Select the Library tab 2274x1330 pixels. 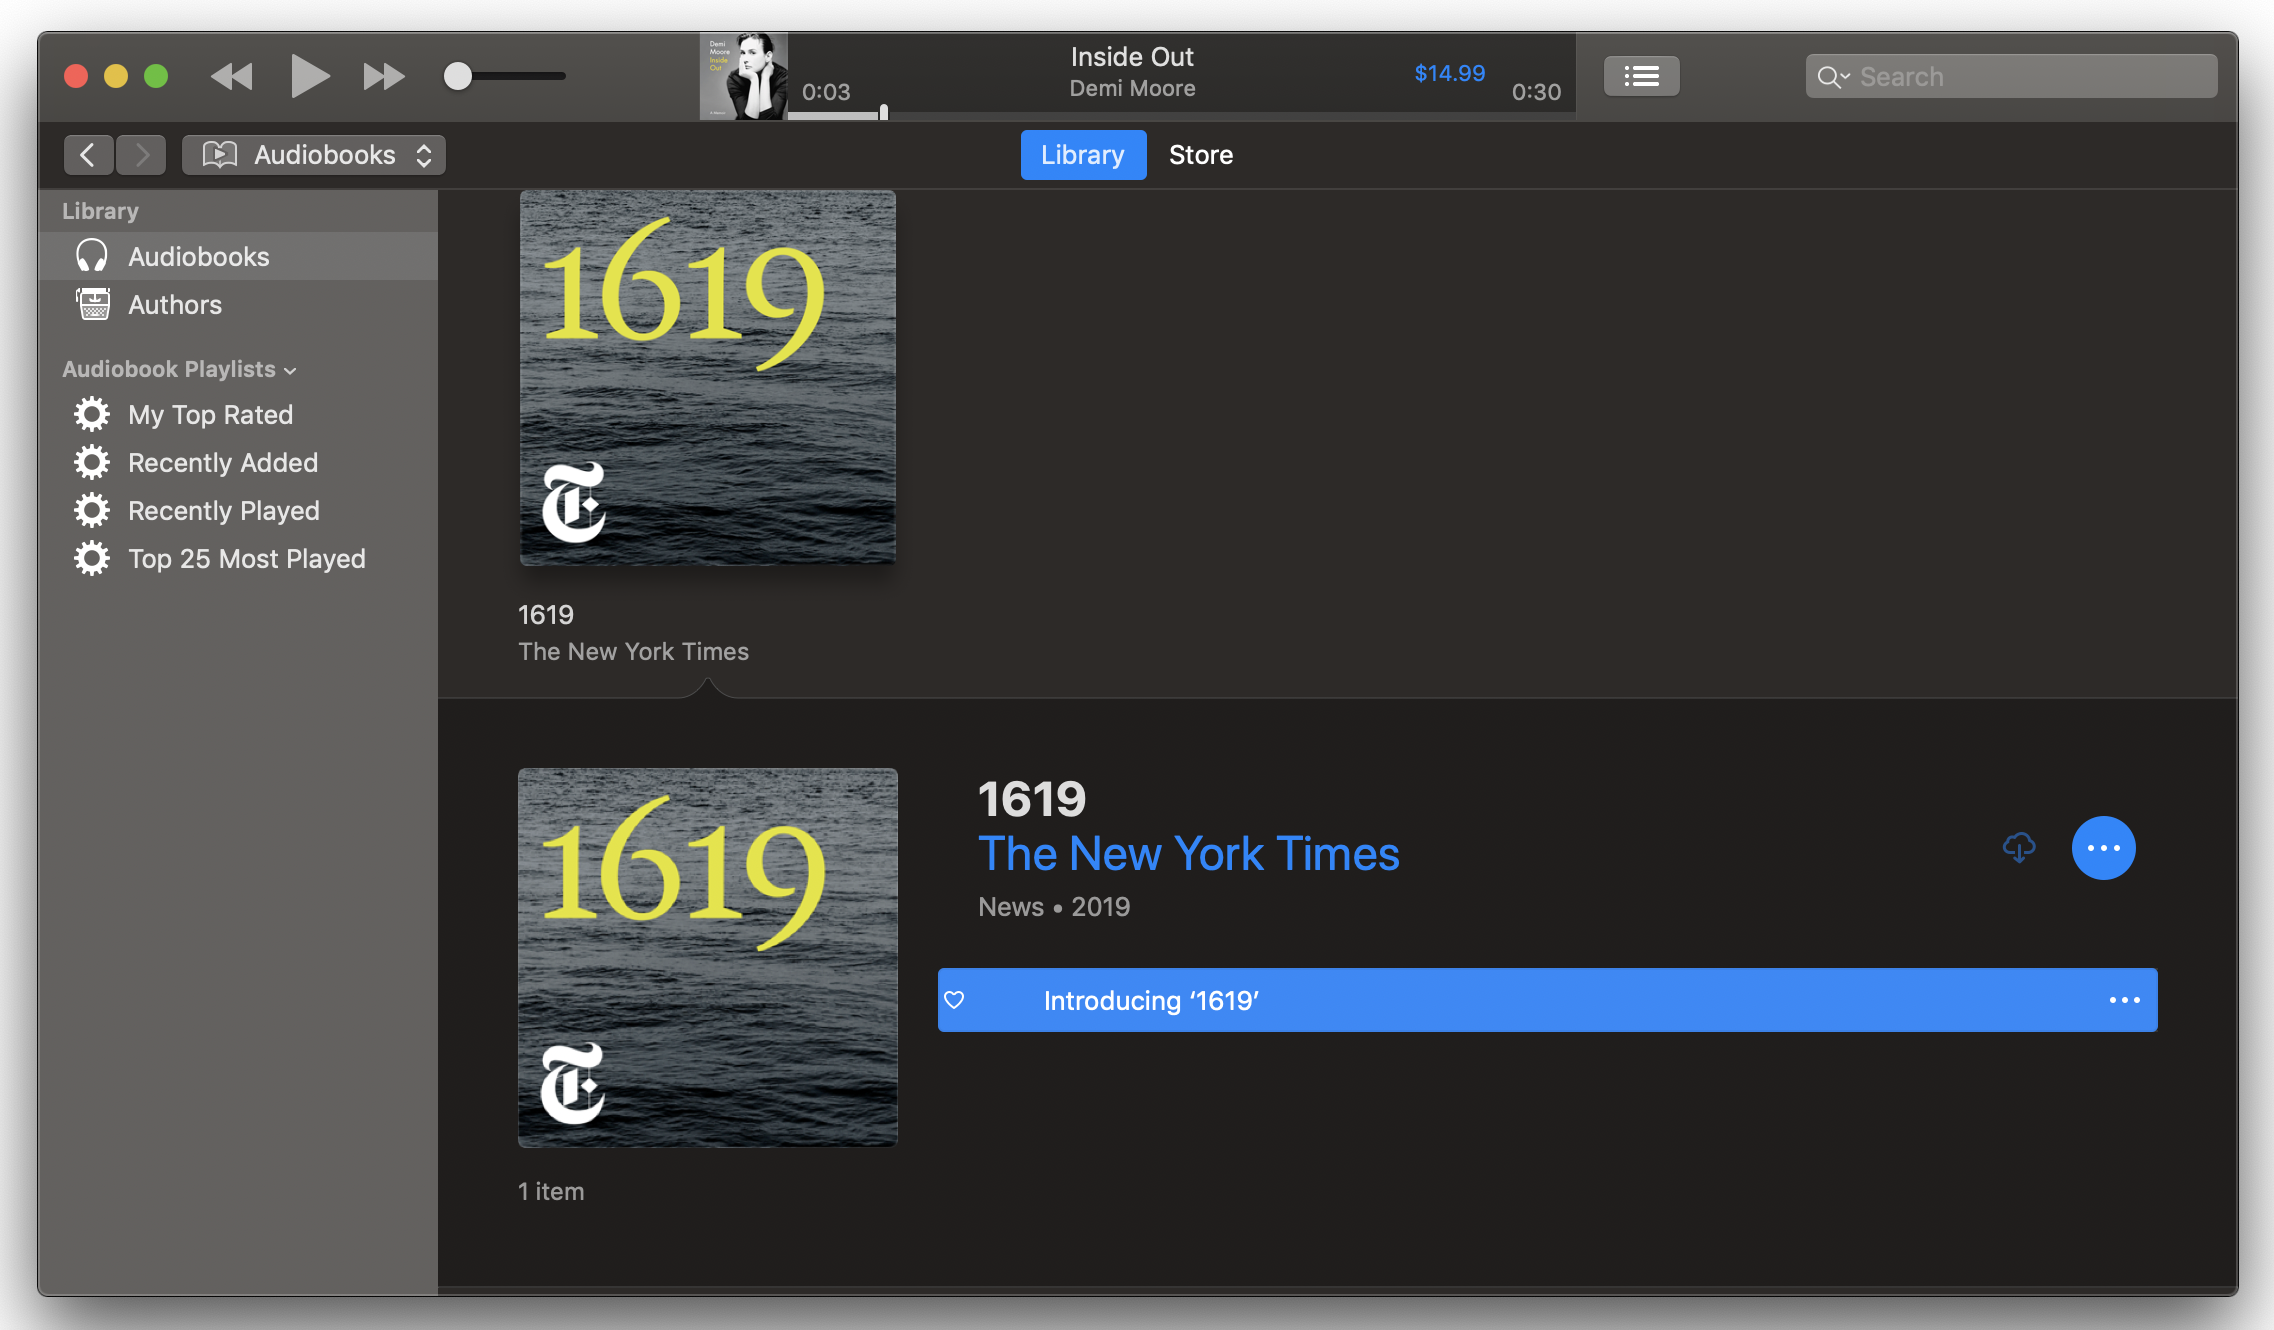pyautogui.click(x=1082, y=155)
